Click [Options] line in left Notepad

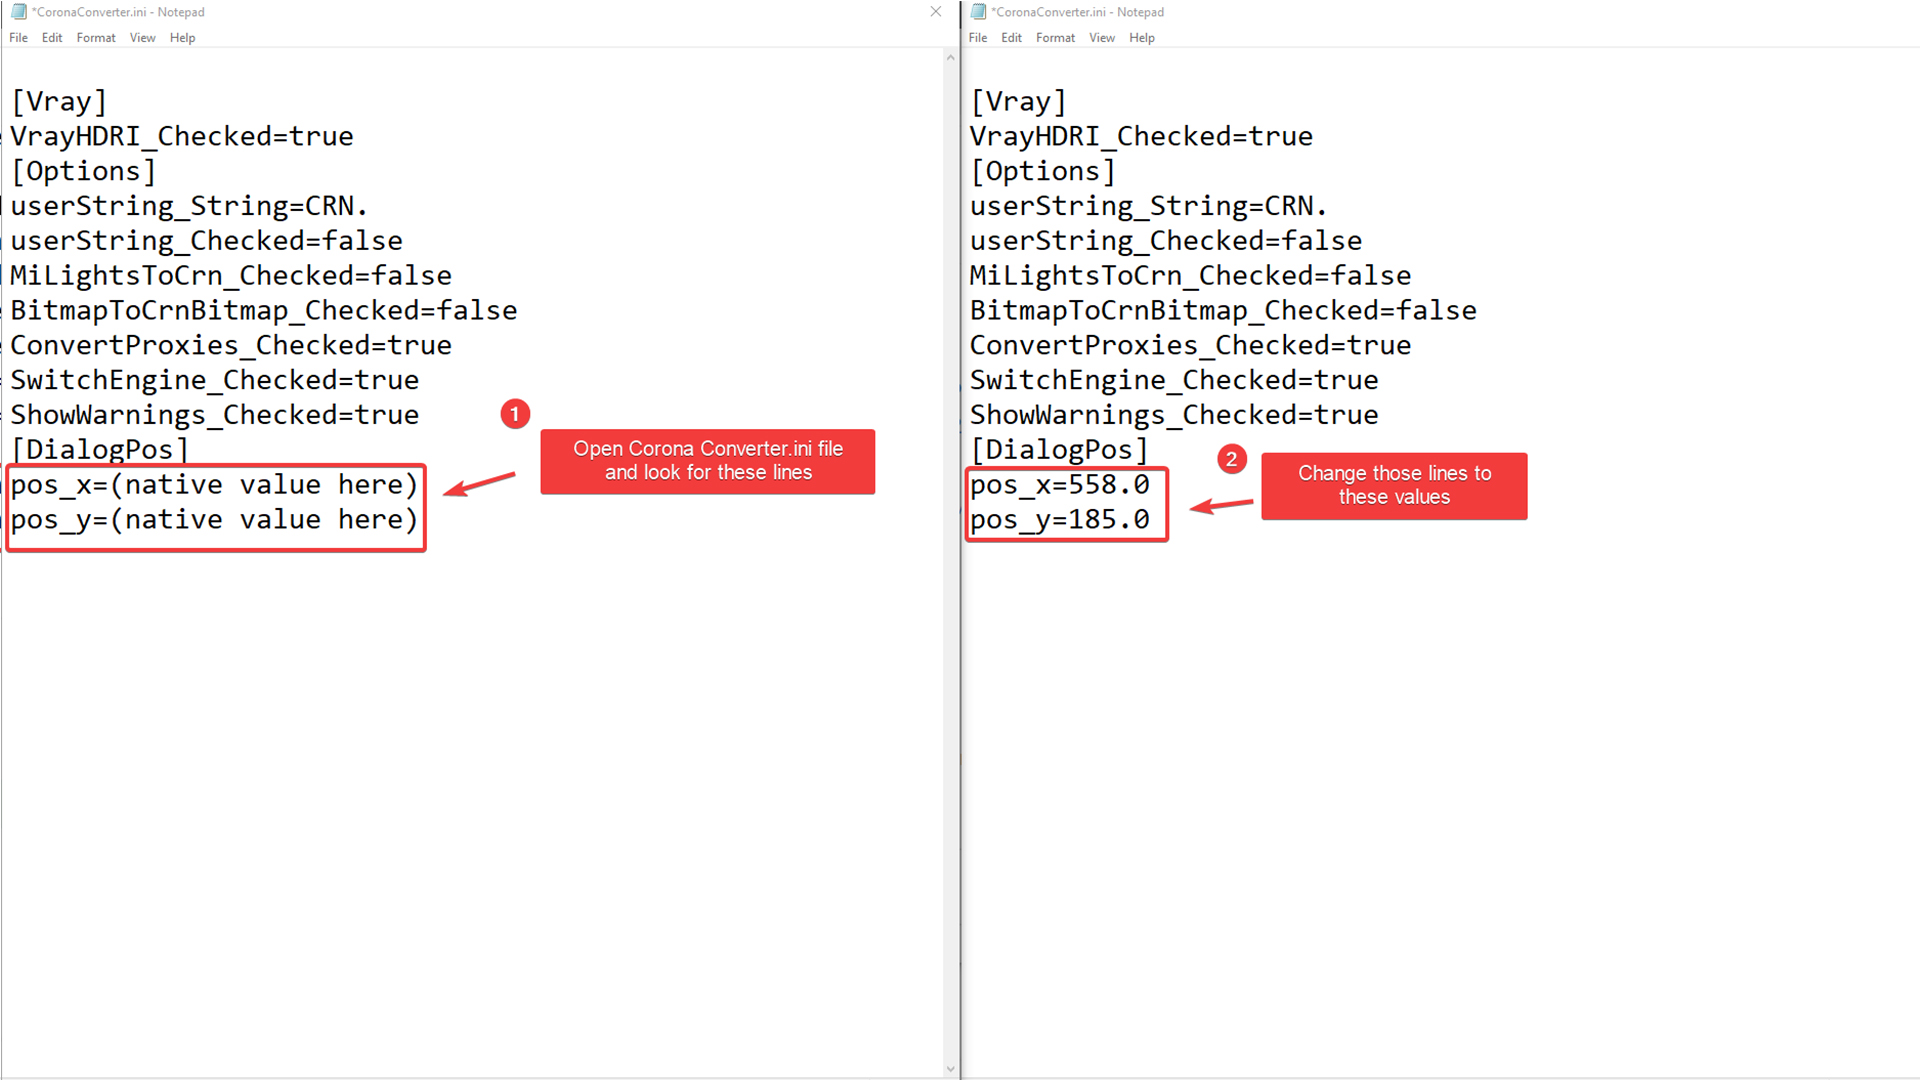83,172
